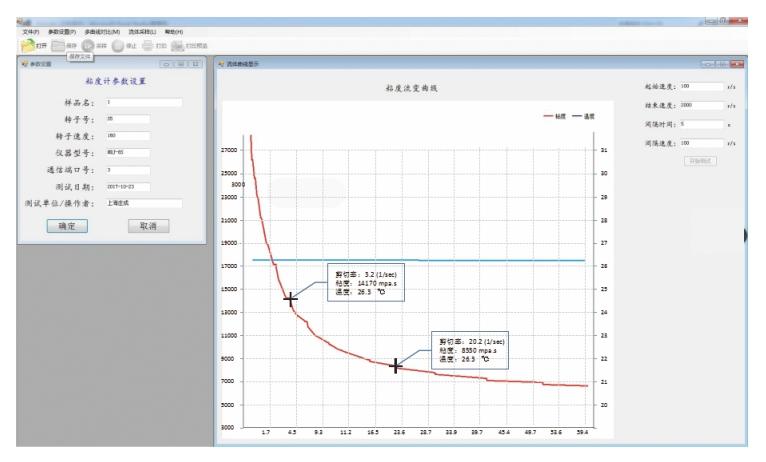This screenshot has width=766, height=462.
Task: Click the 8550 mpa.s data tooltip
Action: pyautogui.click(x=470, y=351)
